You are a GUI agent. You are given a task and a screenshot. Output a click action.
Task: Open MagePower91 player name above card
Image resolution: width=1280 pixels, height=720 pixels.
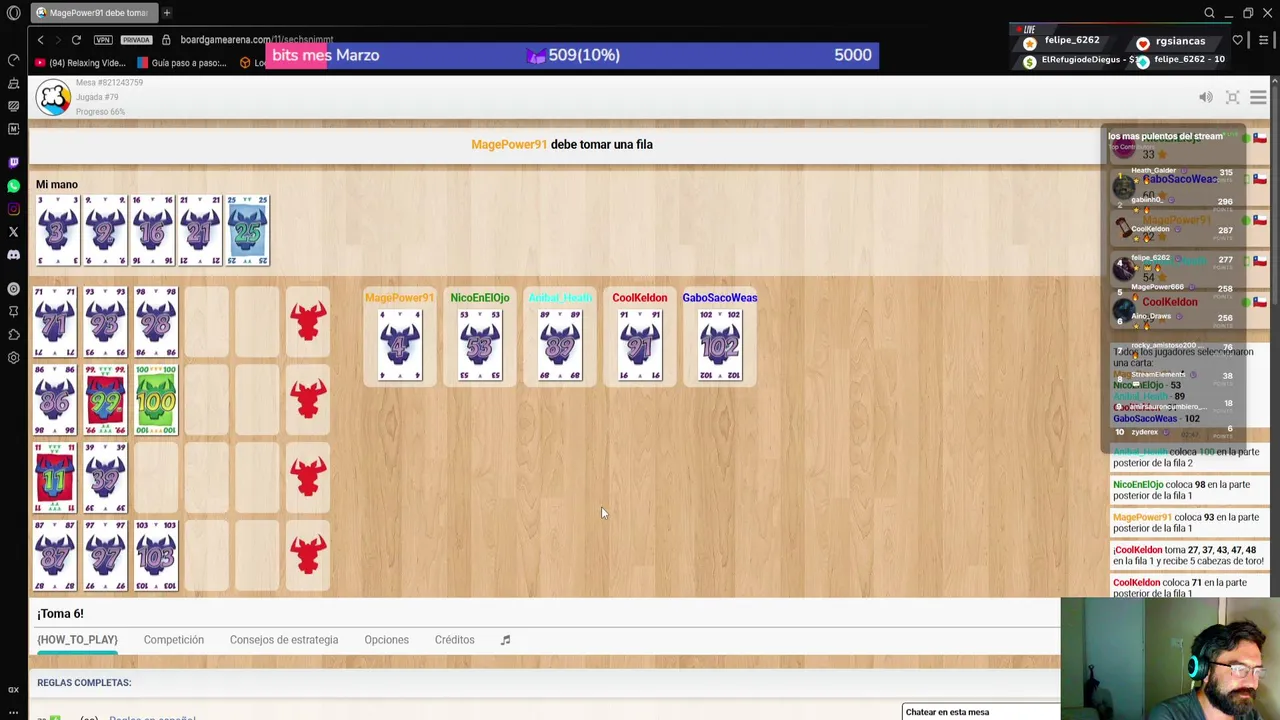point(399,297)
